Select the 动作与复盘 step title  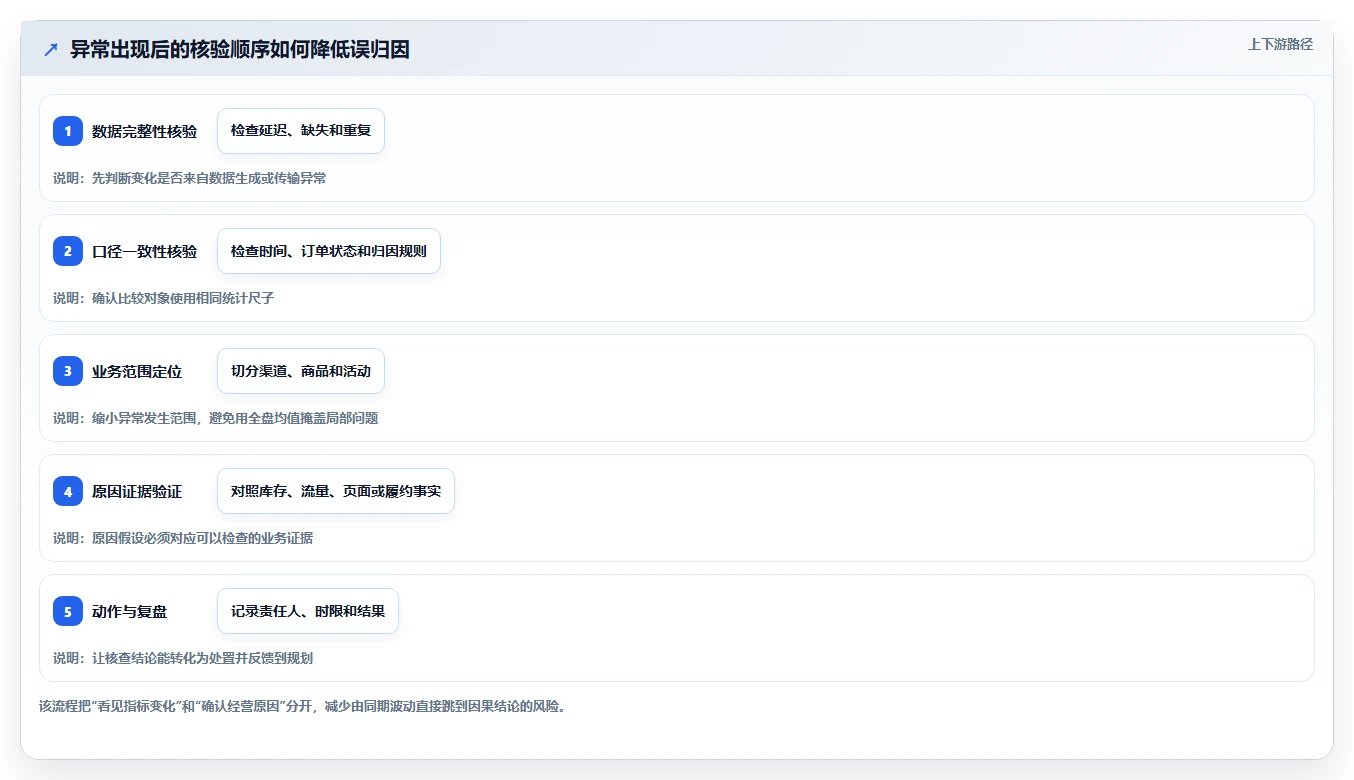tap(130, 611)
